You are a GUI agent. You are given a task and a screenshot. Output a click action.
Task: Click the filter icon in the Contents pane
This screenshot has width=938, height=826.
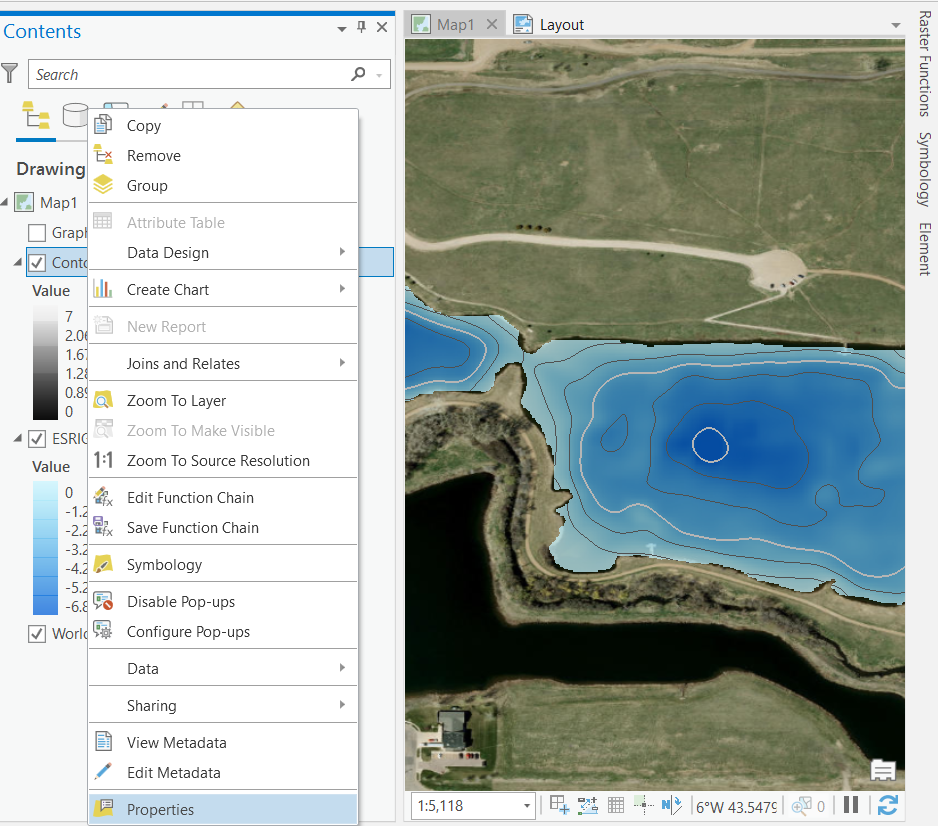pyautogui.click(x=10, y=74)
